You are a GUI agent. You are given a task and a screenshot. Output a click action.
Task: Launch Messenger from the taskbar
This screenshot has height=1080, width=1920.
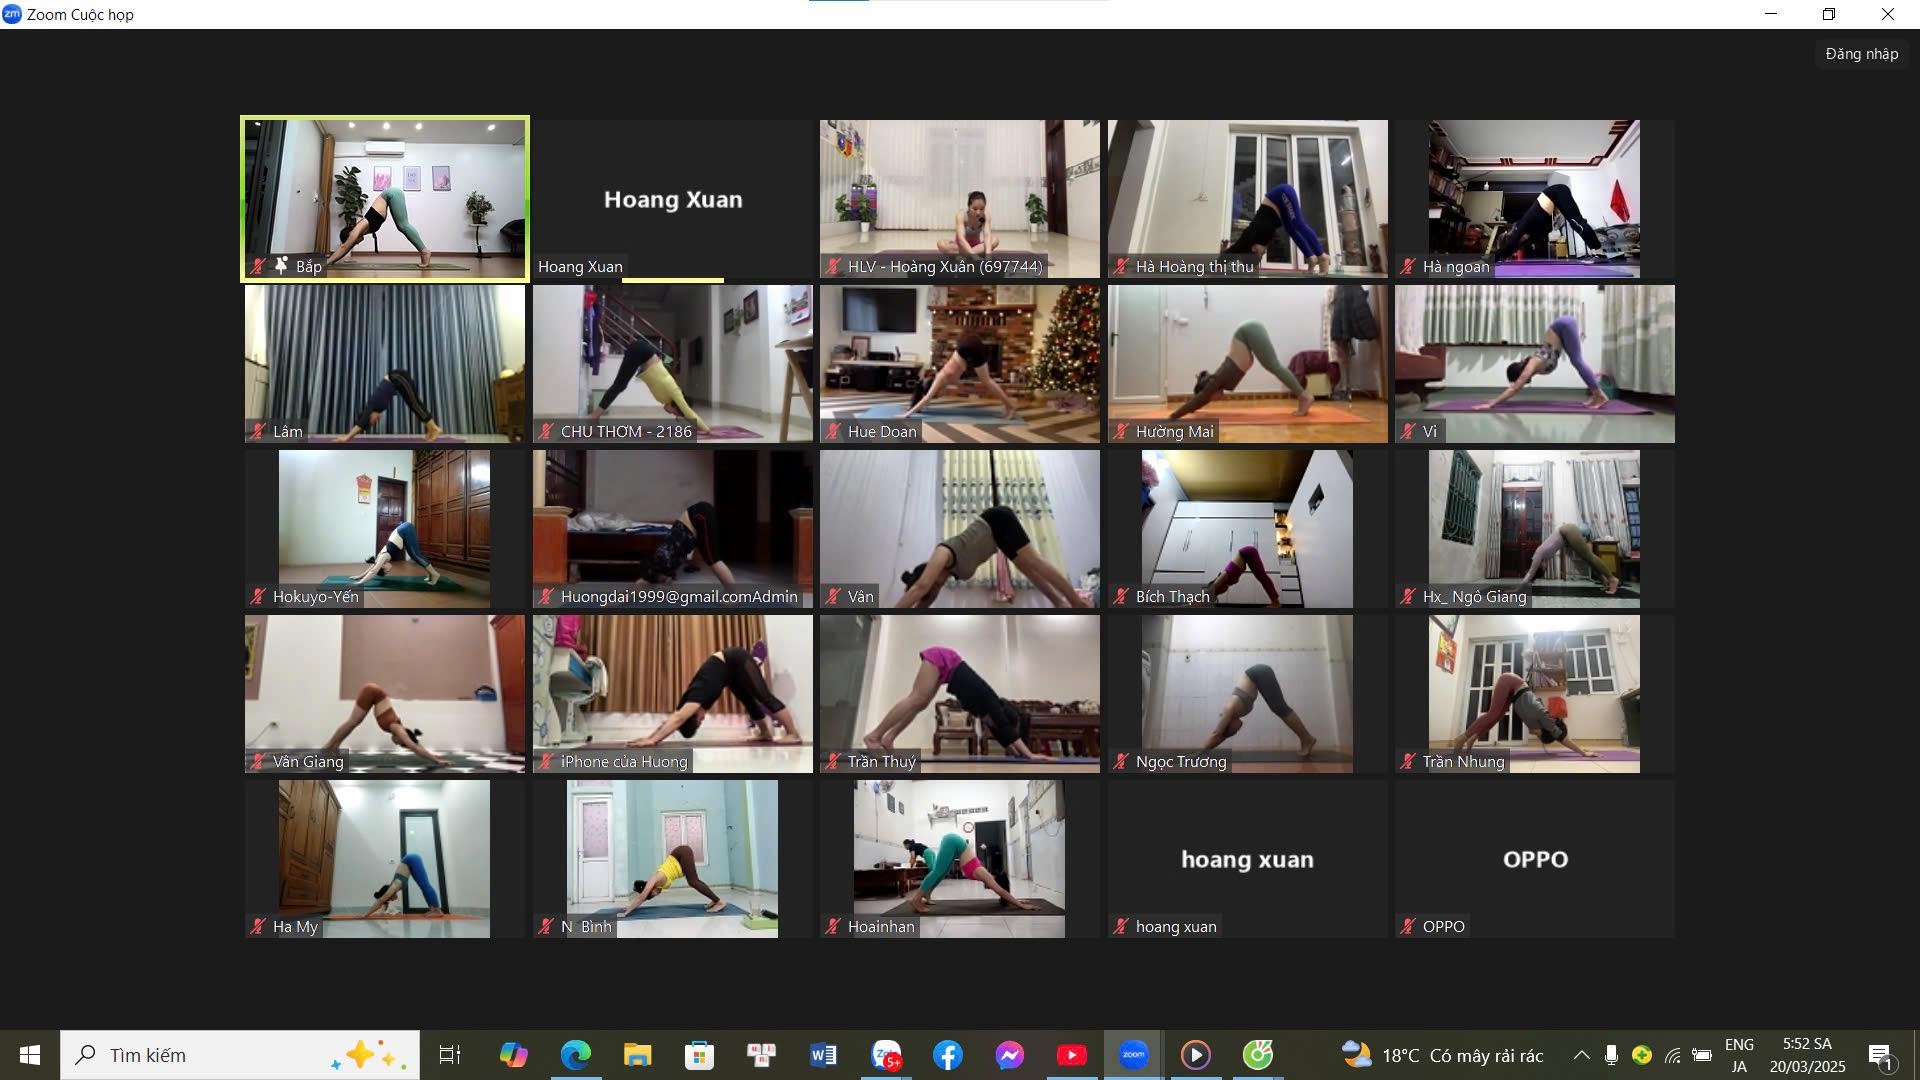click(1009, 1055)
